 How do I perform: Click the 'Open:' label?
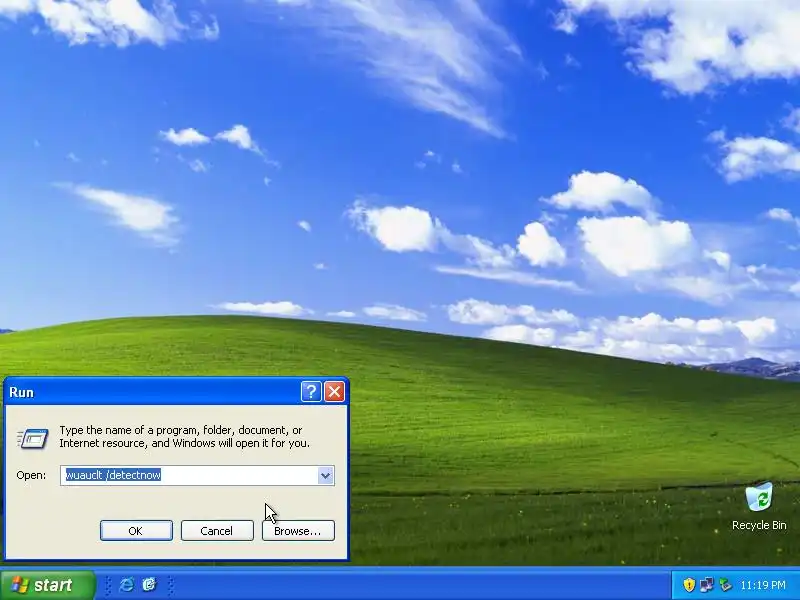pos(31,475)
